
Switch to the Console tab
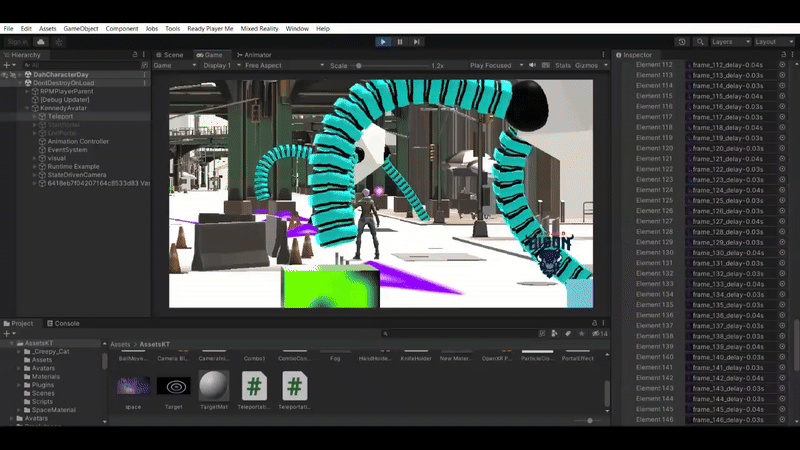coord(63,323)
